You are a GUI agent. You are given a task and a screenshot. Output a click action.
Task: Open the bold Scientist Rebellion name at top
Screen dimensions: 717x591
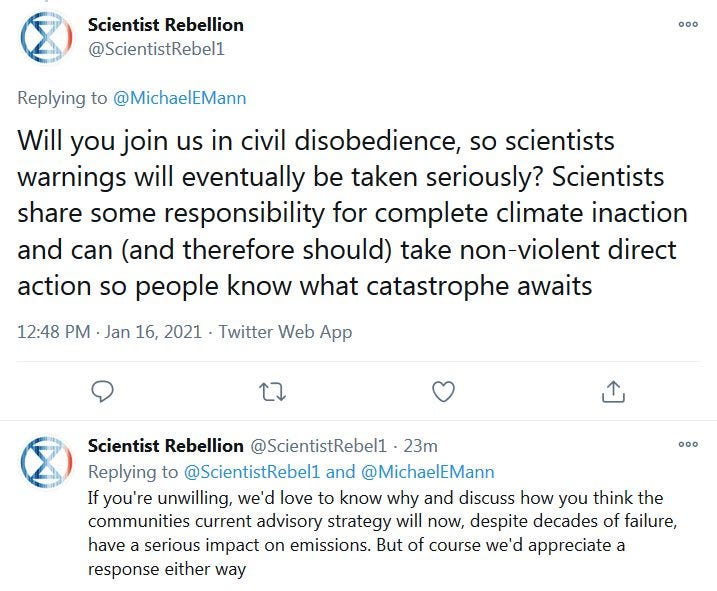click(165, 24)
